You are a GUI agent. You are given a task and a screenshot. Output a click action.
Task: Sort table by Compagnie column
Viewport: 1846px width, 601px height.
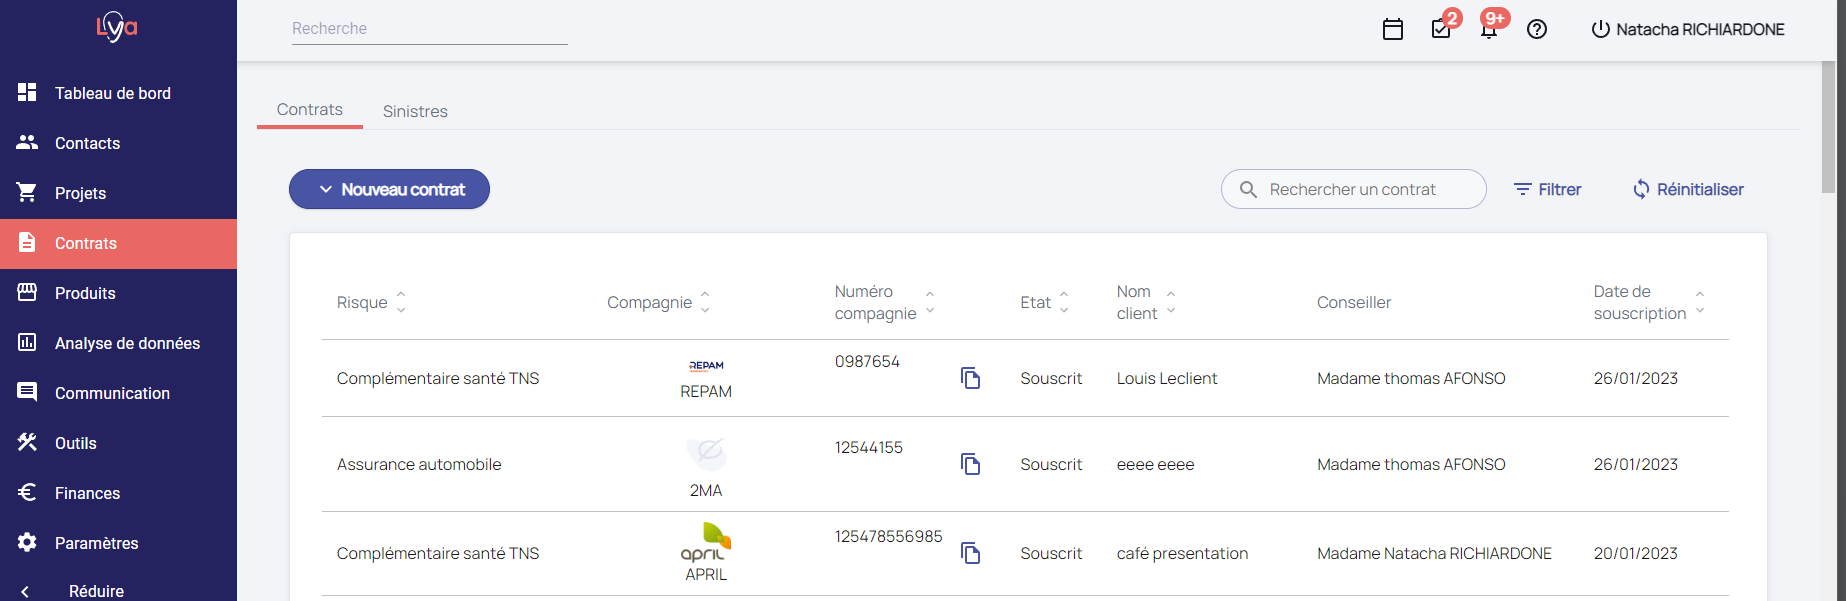705,302
